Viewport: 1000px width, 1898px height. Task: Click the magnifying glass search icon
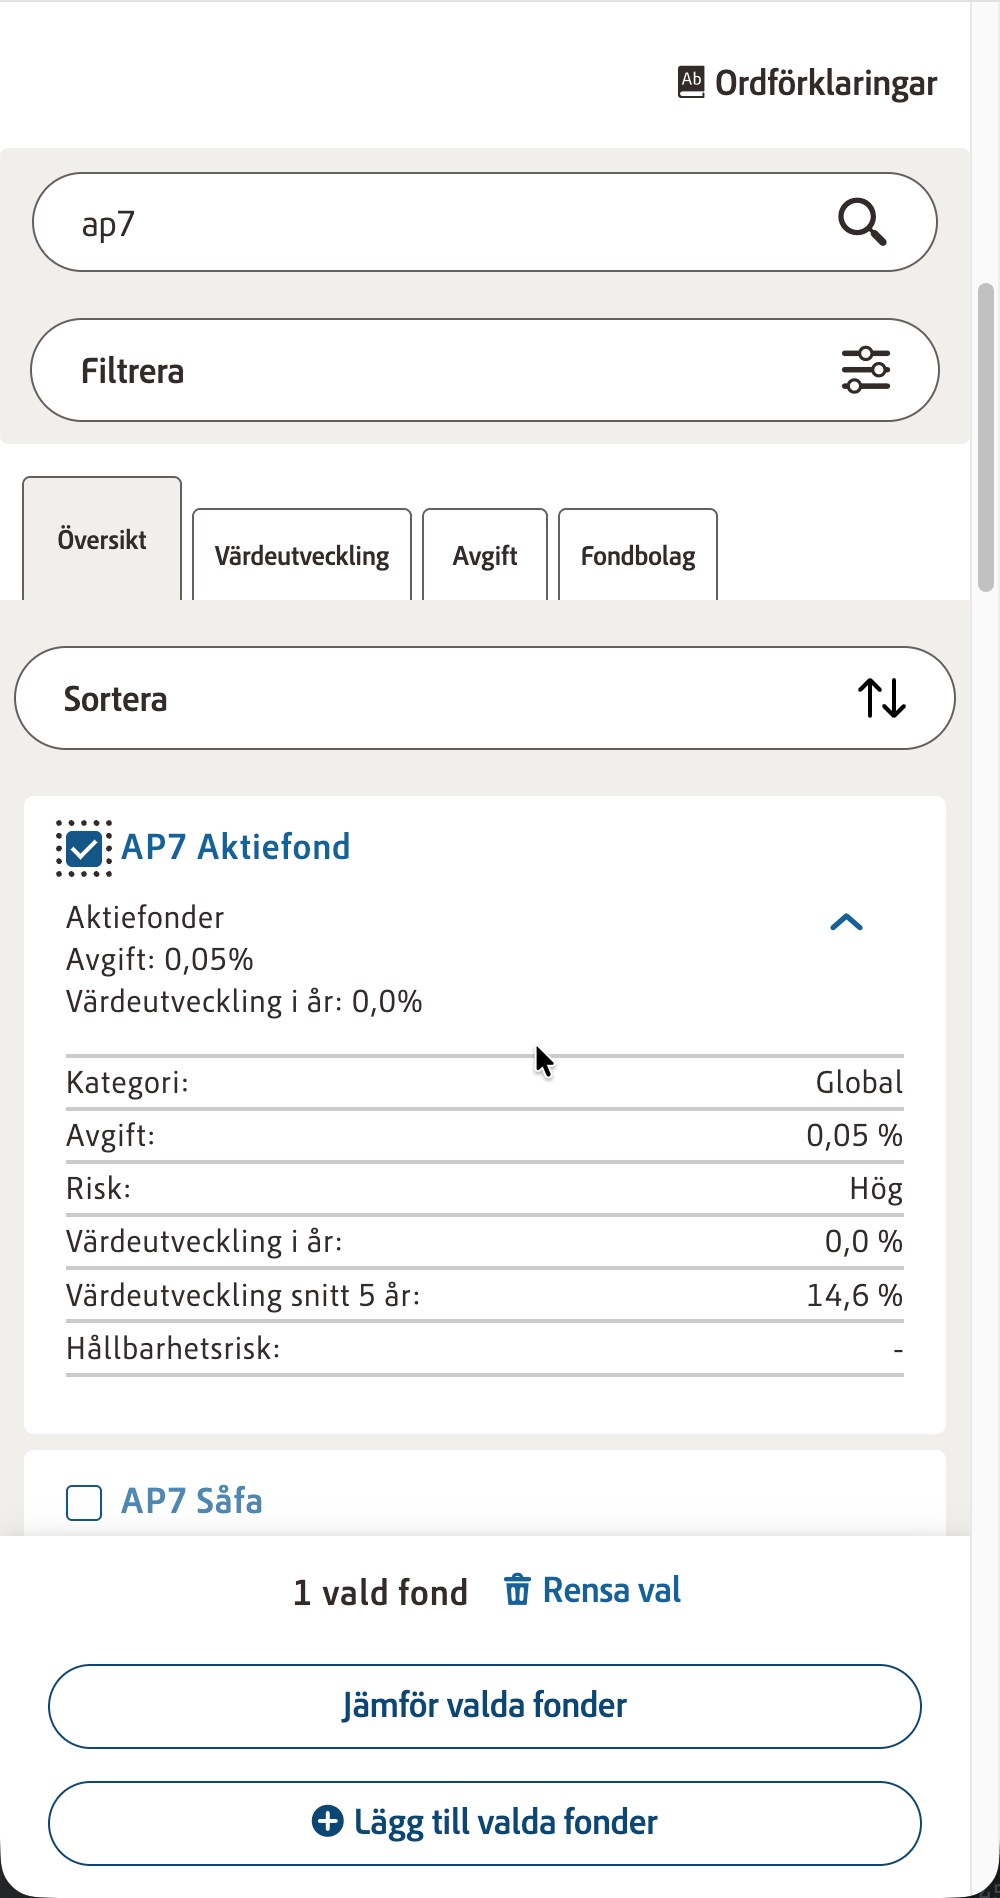(862, 222)
